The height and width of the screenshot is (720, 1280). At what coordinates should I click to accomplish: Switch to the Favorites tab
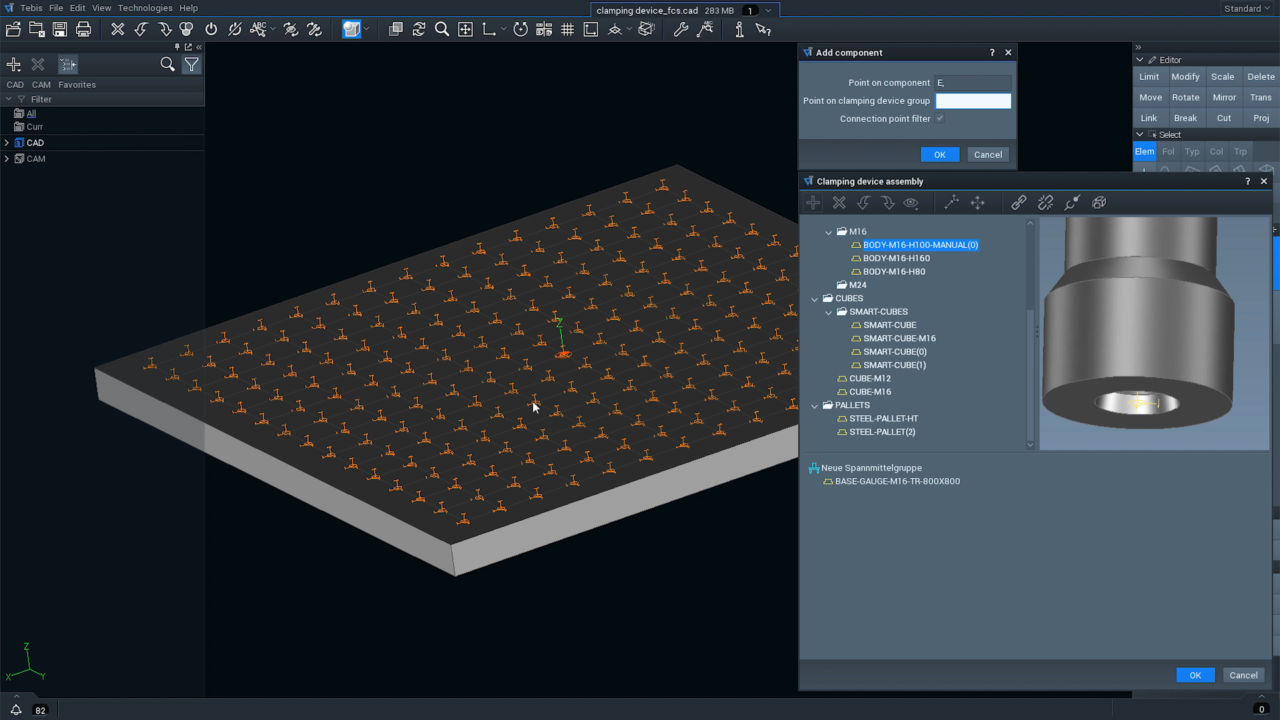[77, 85]
